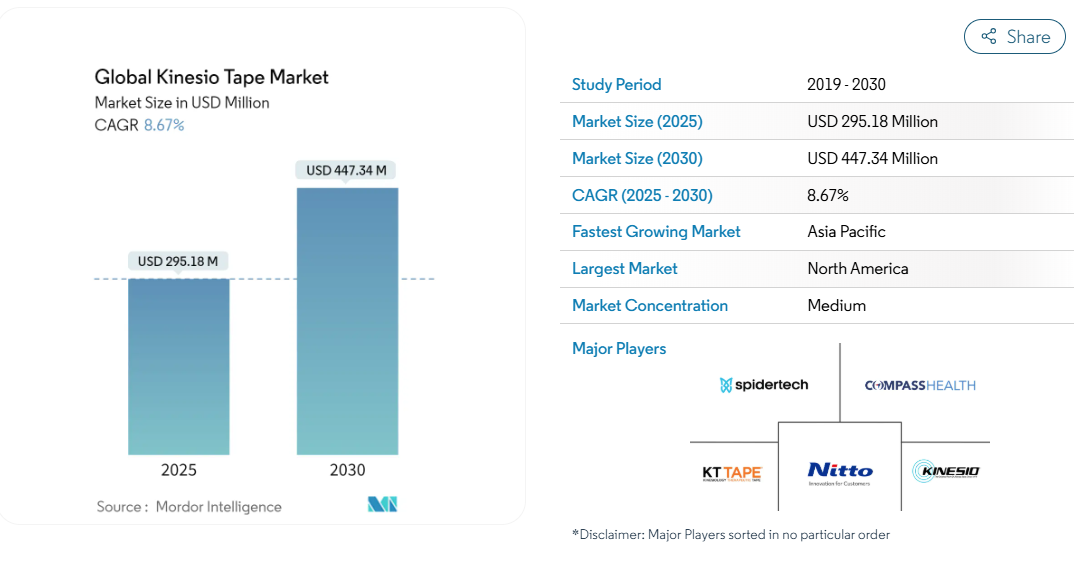Screen dimensions: 1074x573
Task: Select the USD 447.34 M bar label
Action: point(346,170)
